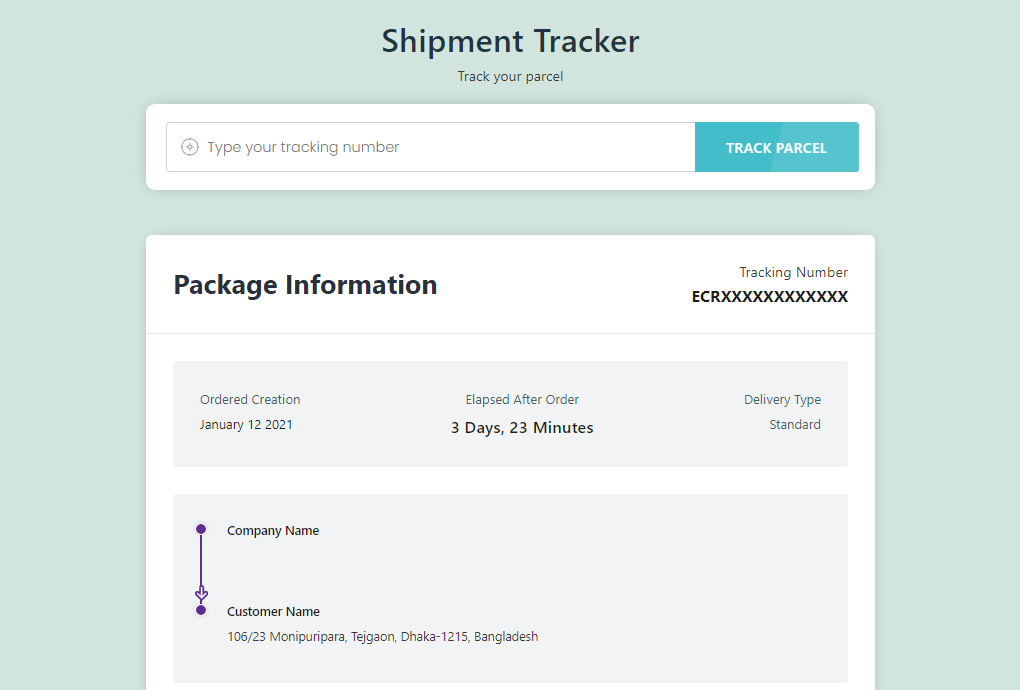
Task: Select the January 12 2021 date
Action: click(246, 425)
